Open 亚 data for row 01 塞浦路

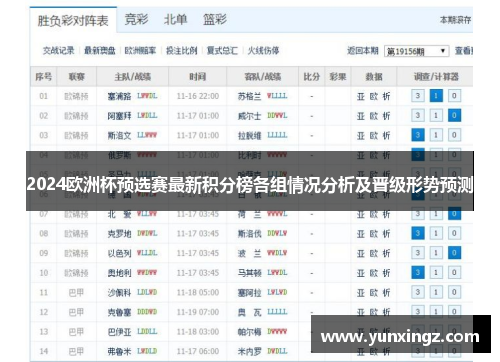361,96
